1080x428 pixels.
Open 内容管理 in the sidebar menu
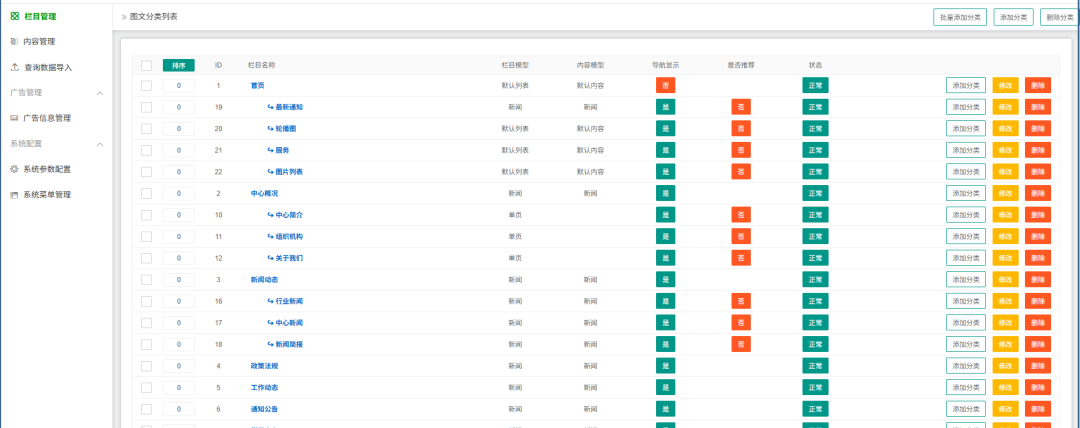click(x=39, y=41)
